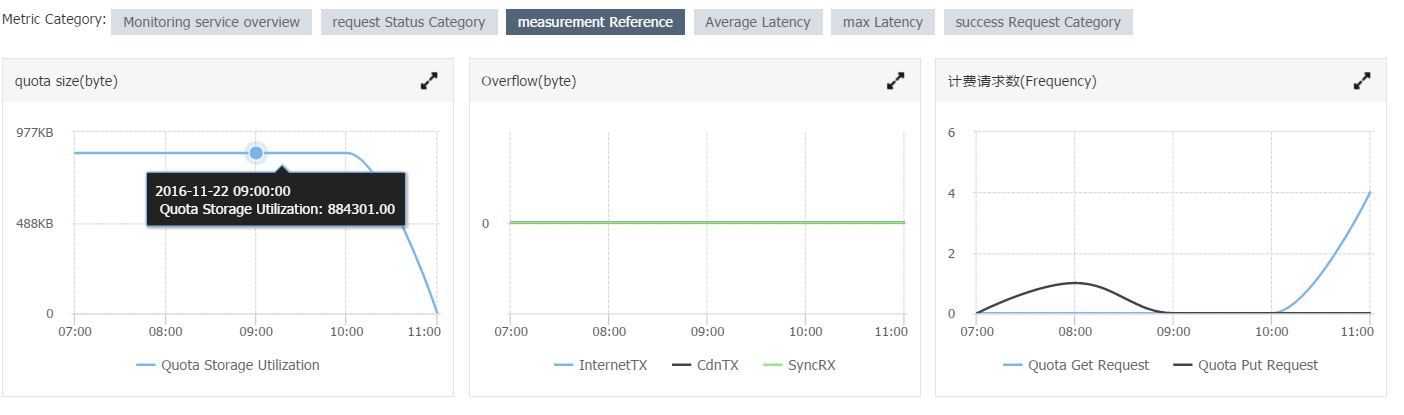Viewport: 1404px width, 415px height.
Task: Enlarge the 计费请求数 frequency chart
Action: tap(1362, 81)
